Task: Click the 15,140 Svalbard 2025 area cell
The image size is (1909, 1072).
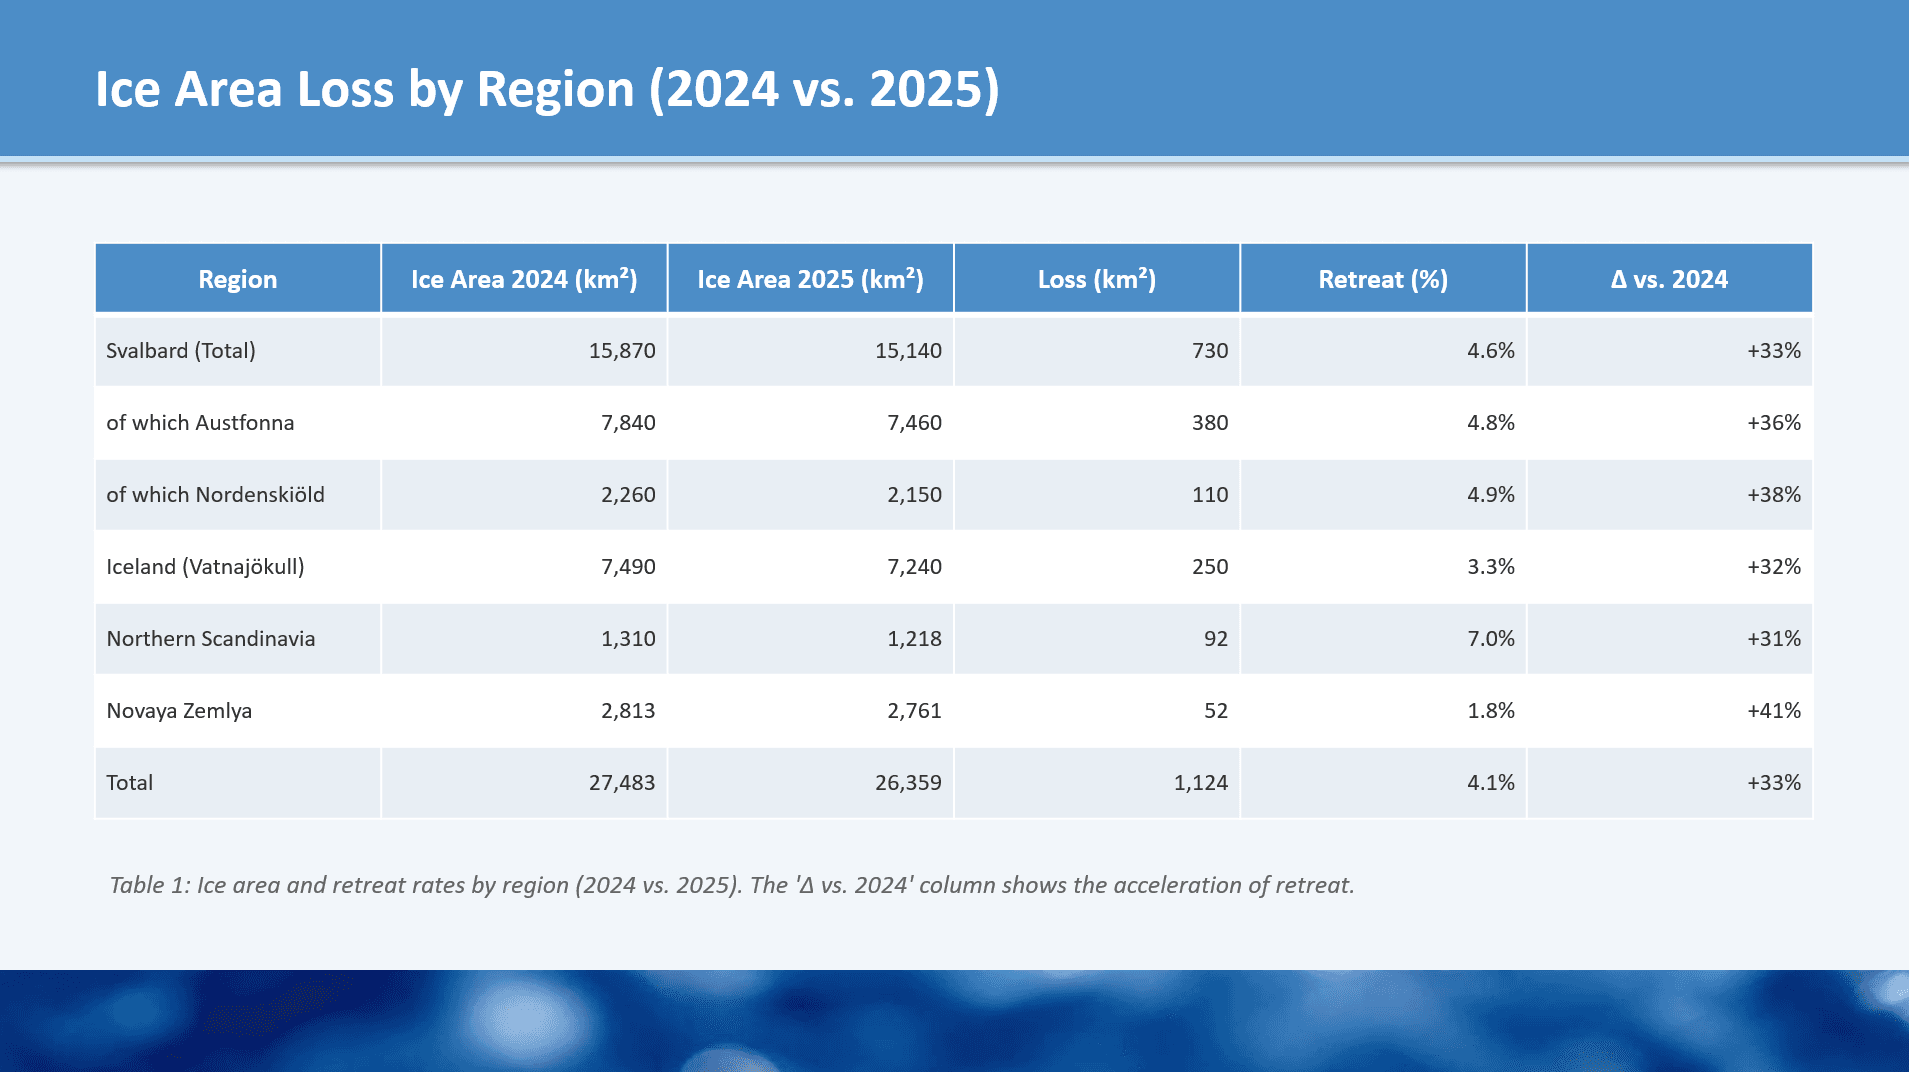Action: pos(908,351)
